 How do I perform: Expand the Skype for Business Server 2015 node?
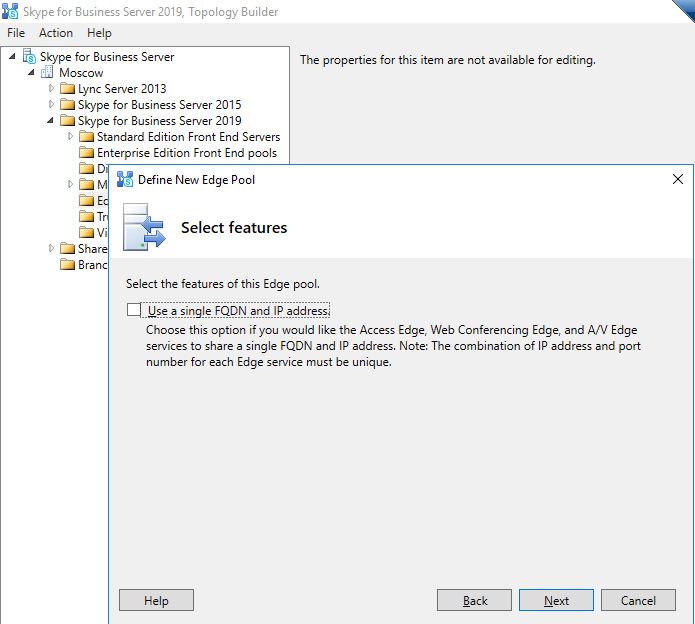click(x=51, y=104)
